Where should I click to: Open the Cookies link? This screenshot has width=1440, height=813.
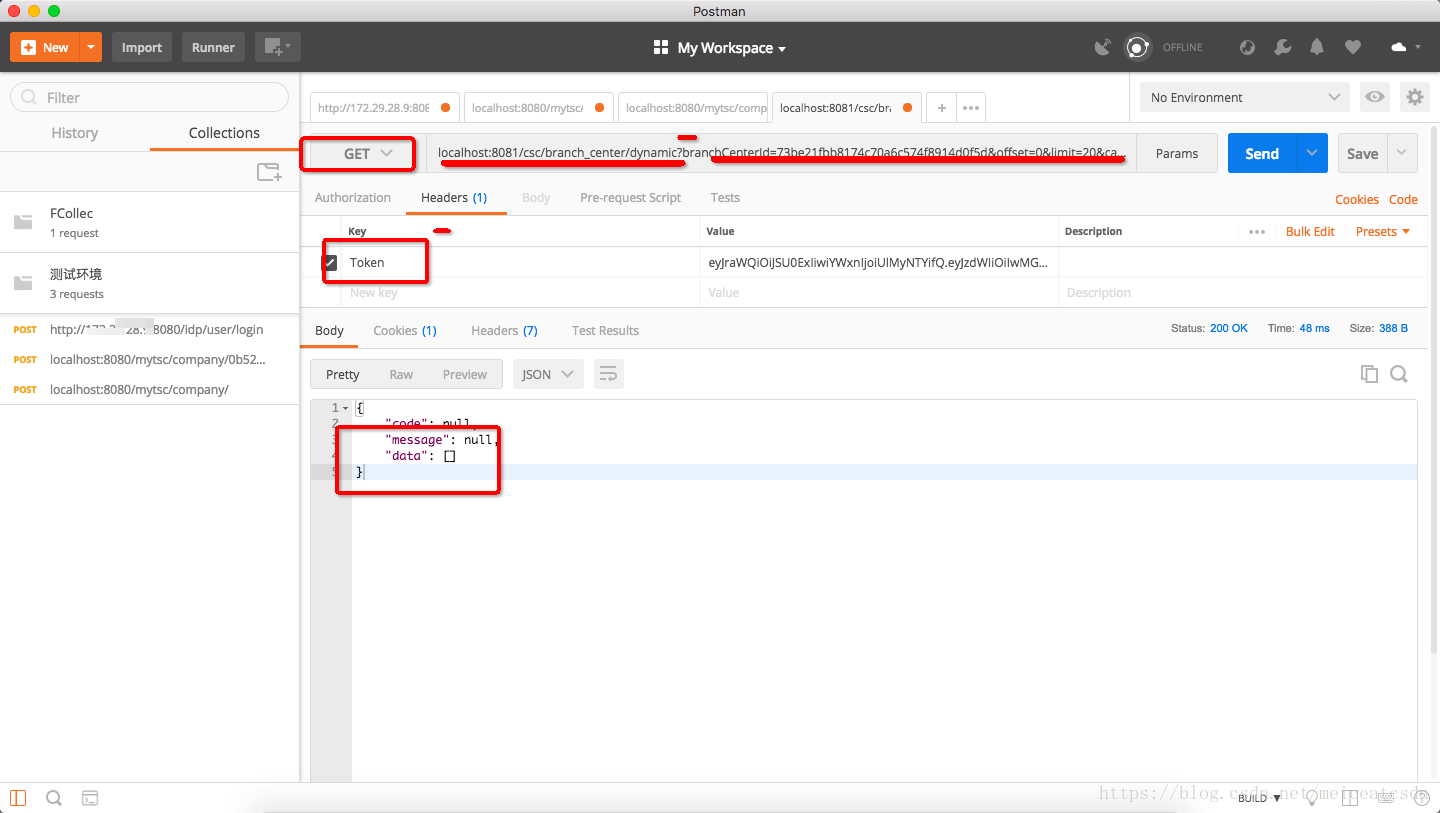[x=1357, y=199]
